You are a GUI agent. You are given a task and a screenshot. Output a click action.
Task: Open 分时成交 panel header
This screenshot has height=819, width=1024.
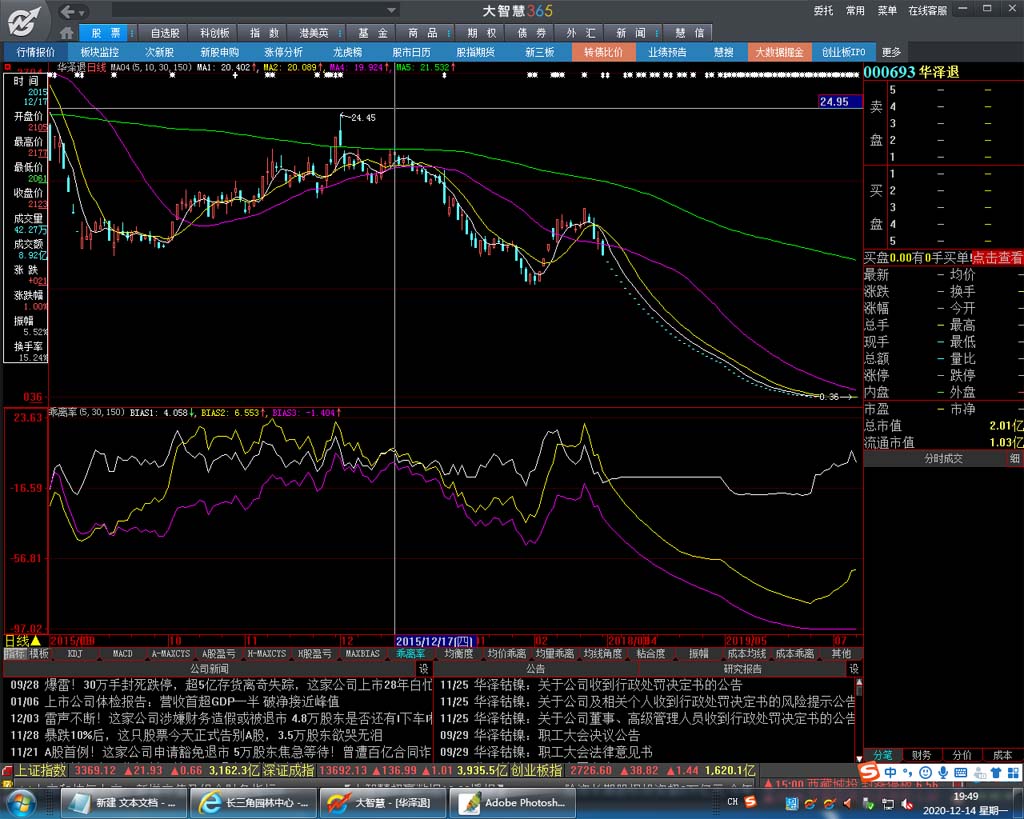click(943, 459)
